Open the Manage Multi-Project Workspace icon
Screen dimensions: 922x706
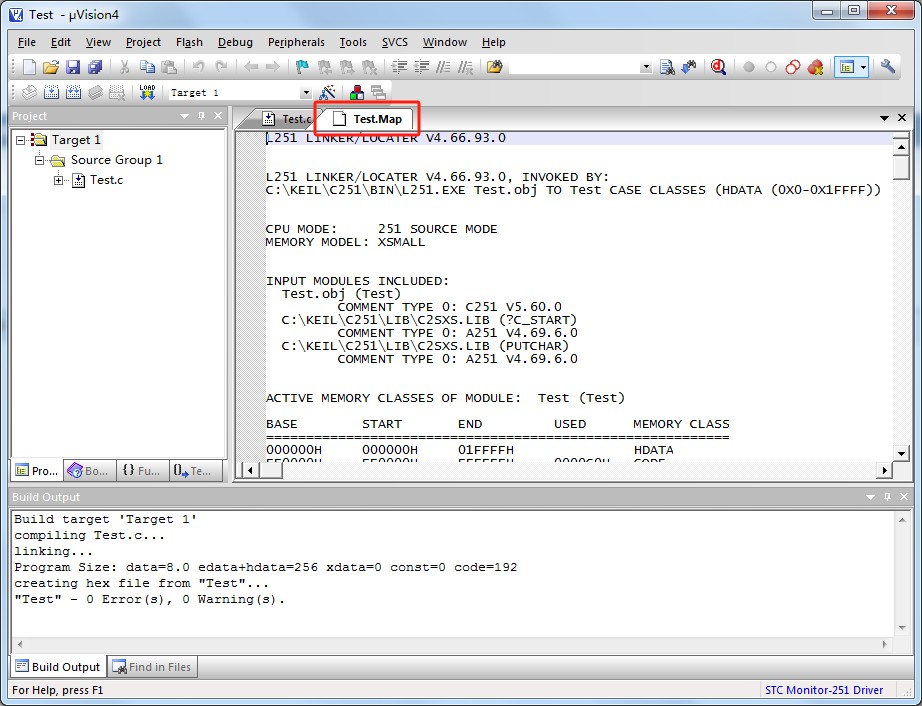click(x=379, y=92)
